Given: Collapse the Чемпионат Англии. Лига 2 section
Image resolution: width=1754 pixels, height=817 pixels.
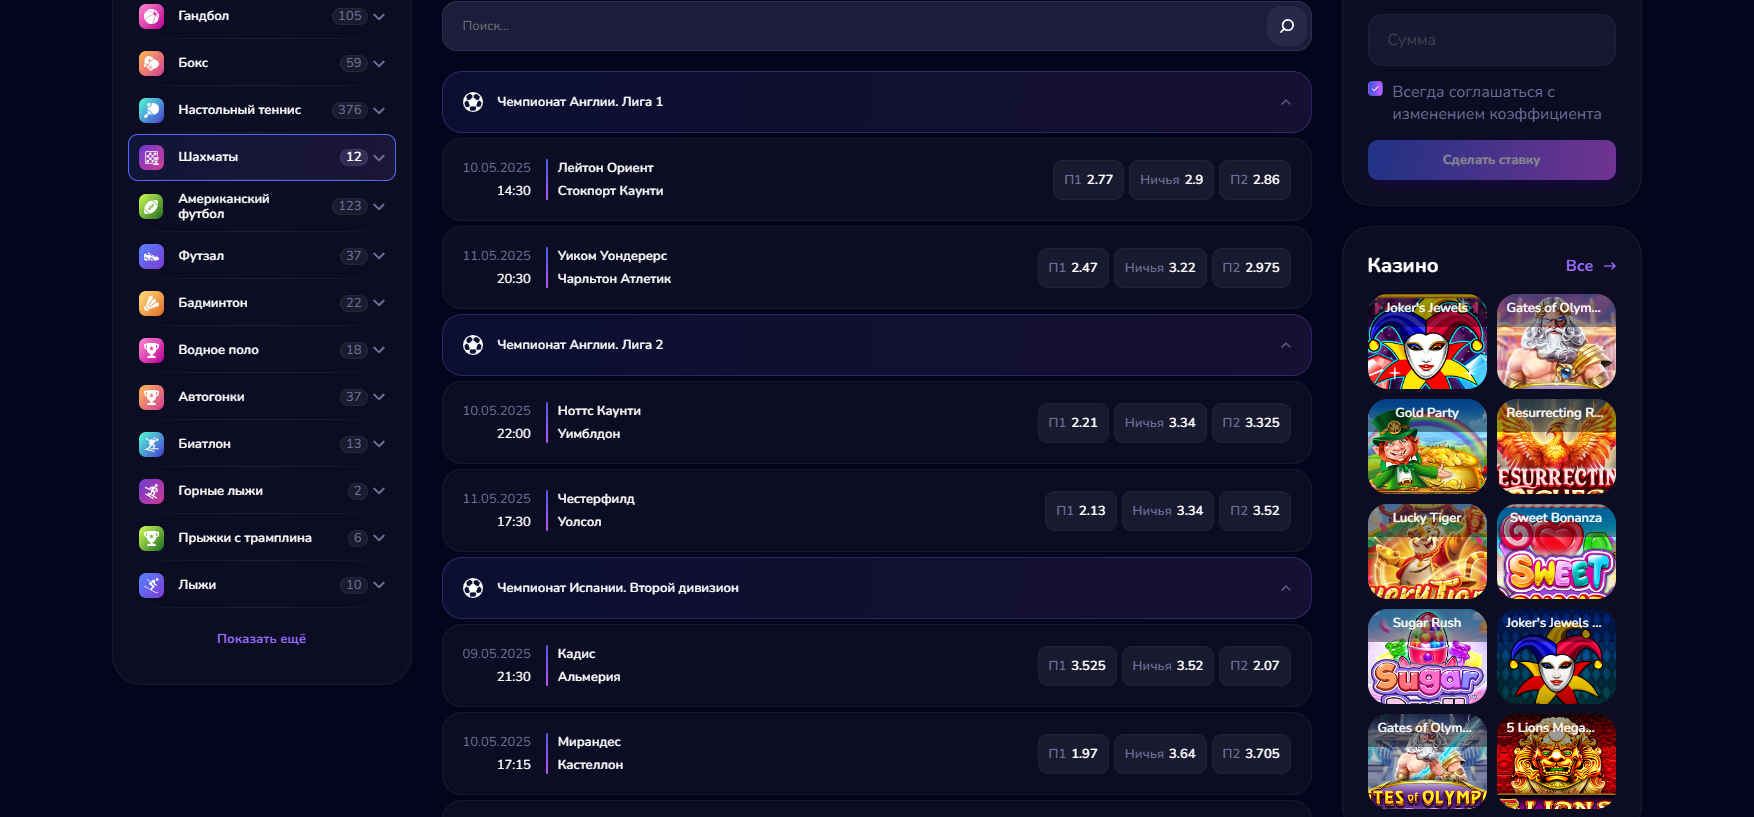Looking at the screenshot, I should point(1285,345).
